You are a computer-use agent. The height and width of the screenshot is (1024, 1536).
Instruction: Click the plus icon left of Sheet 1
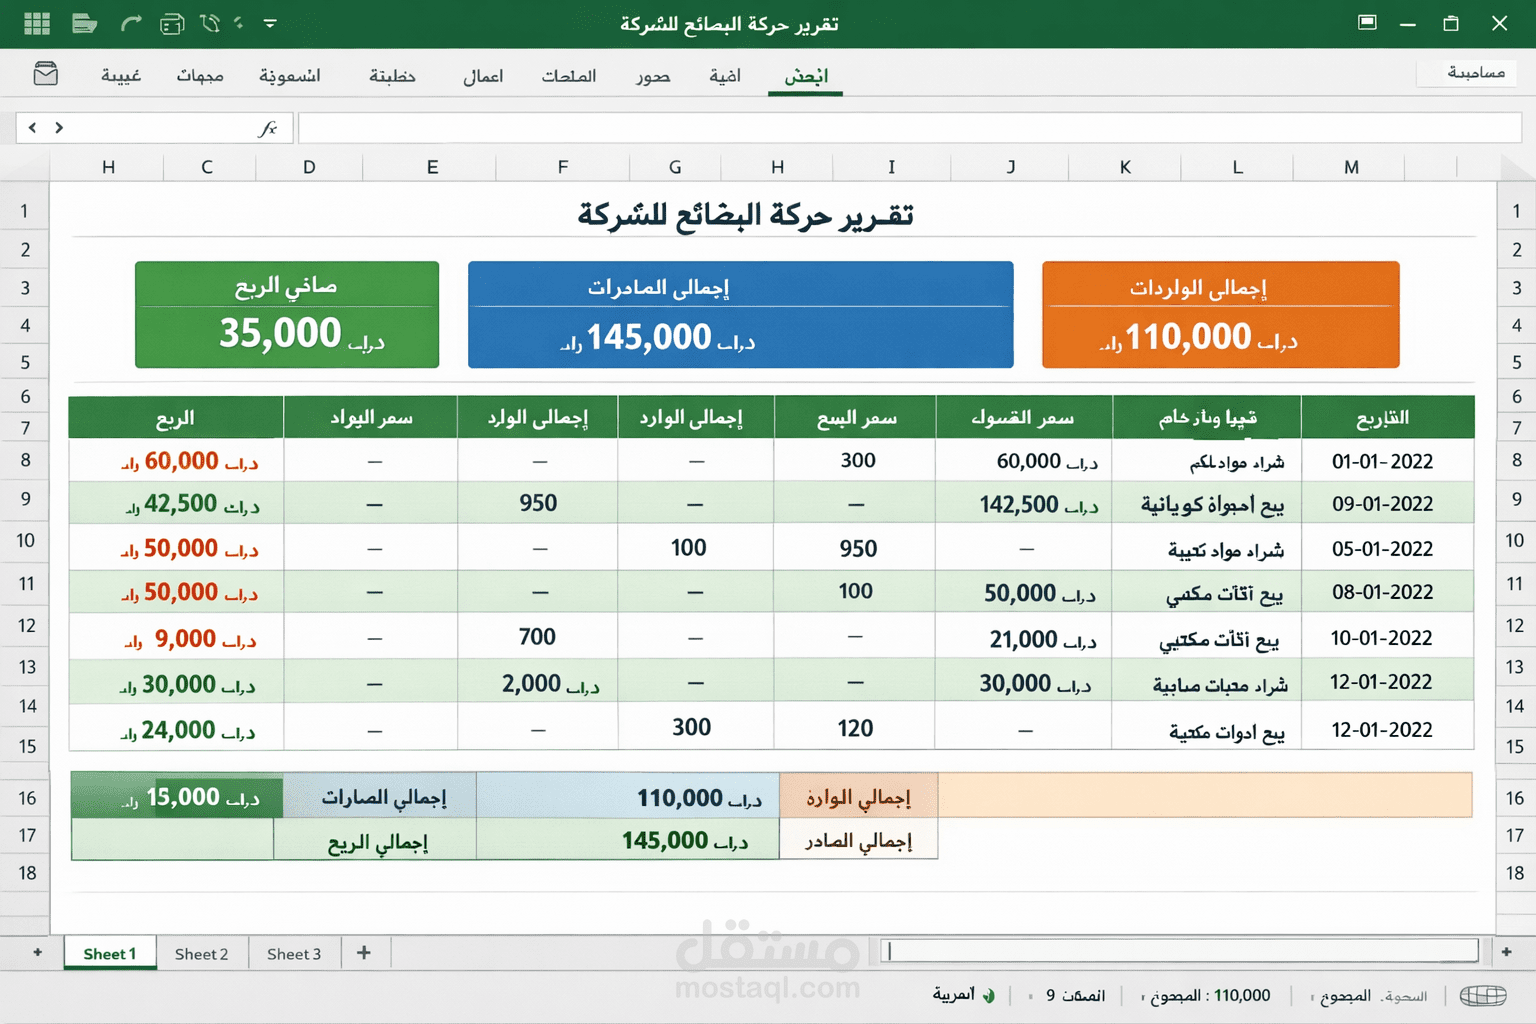(37, 952)
